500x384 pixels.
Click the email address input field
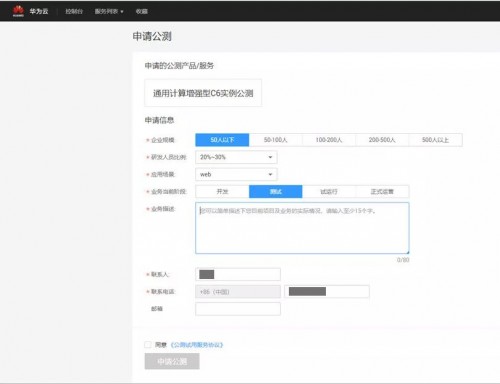coord(238,309)
